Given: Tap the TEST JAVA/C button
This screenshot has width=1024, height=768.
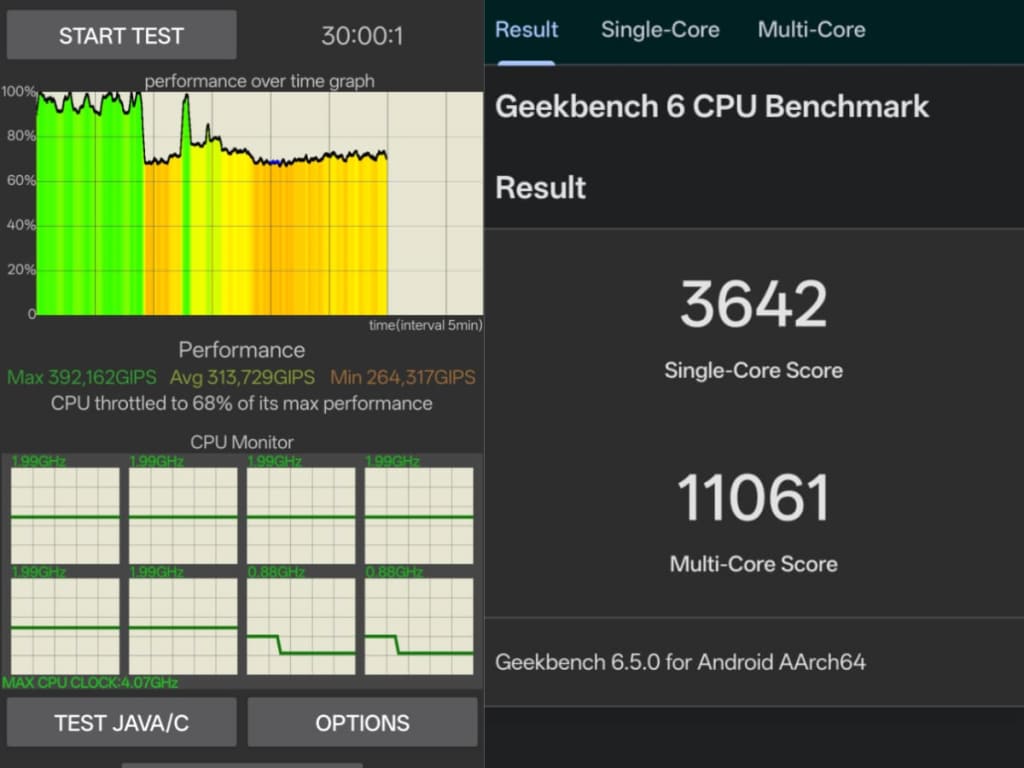Looking at the screenshot, I should tap(121, 723).
